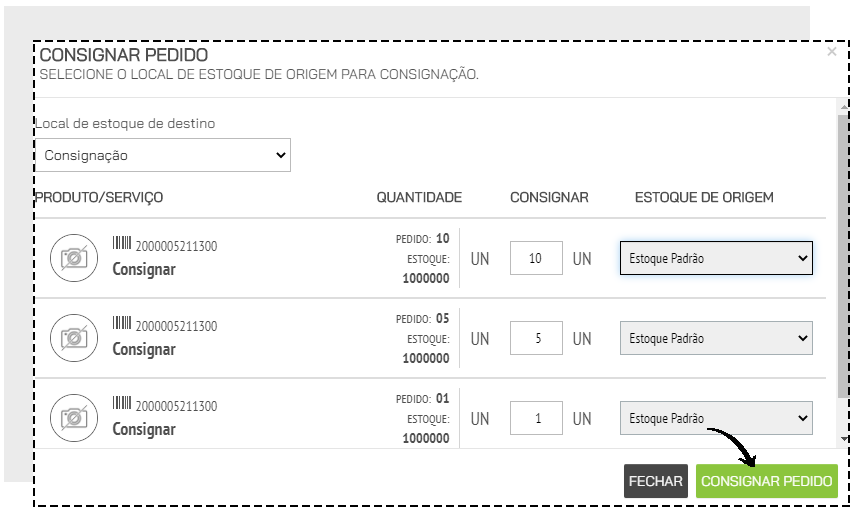The image size is (855, 512).
Task: Open the third row Estoque Padrão dropdown
Action: [716, 418]
